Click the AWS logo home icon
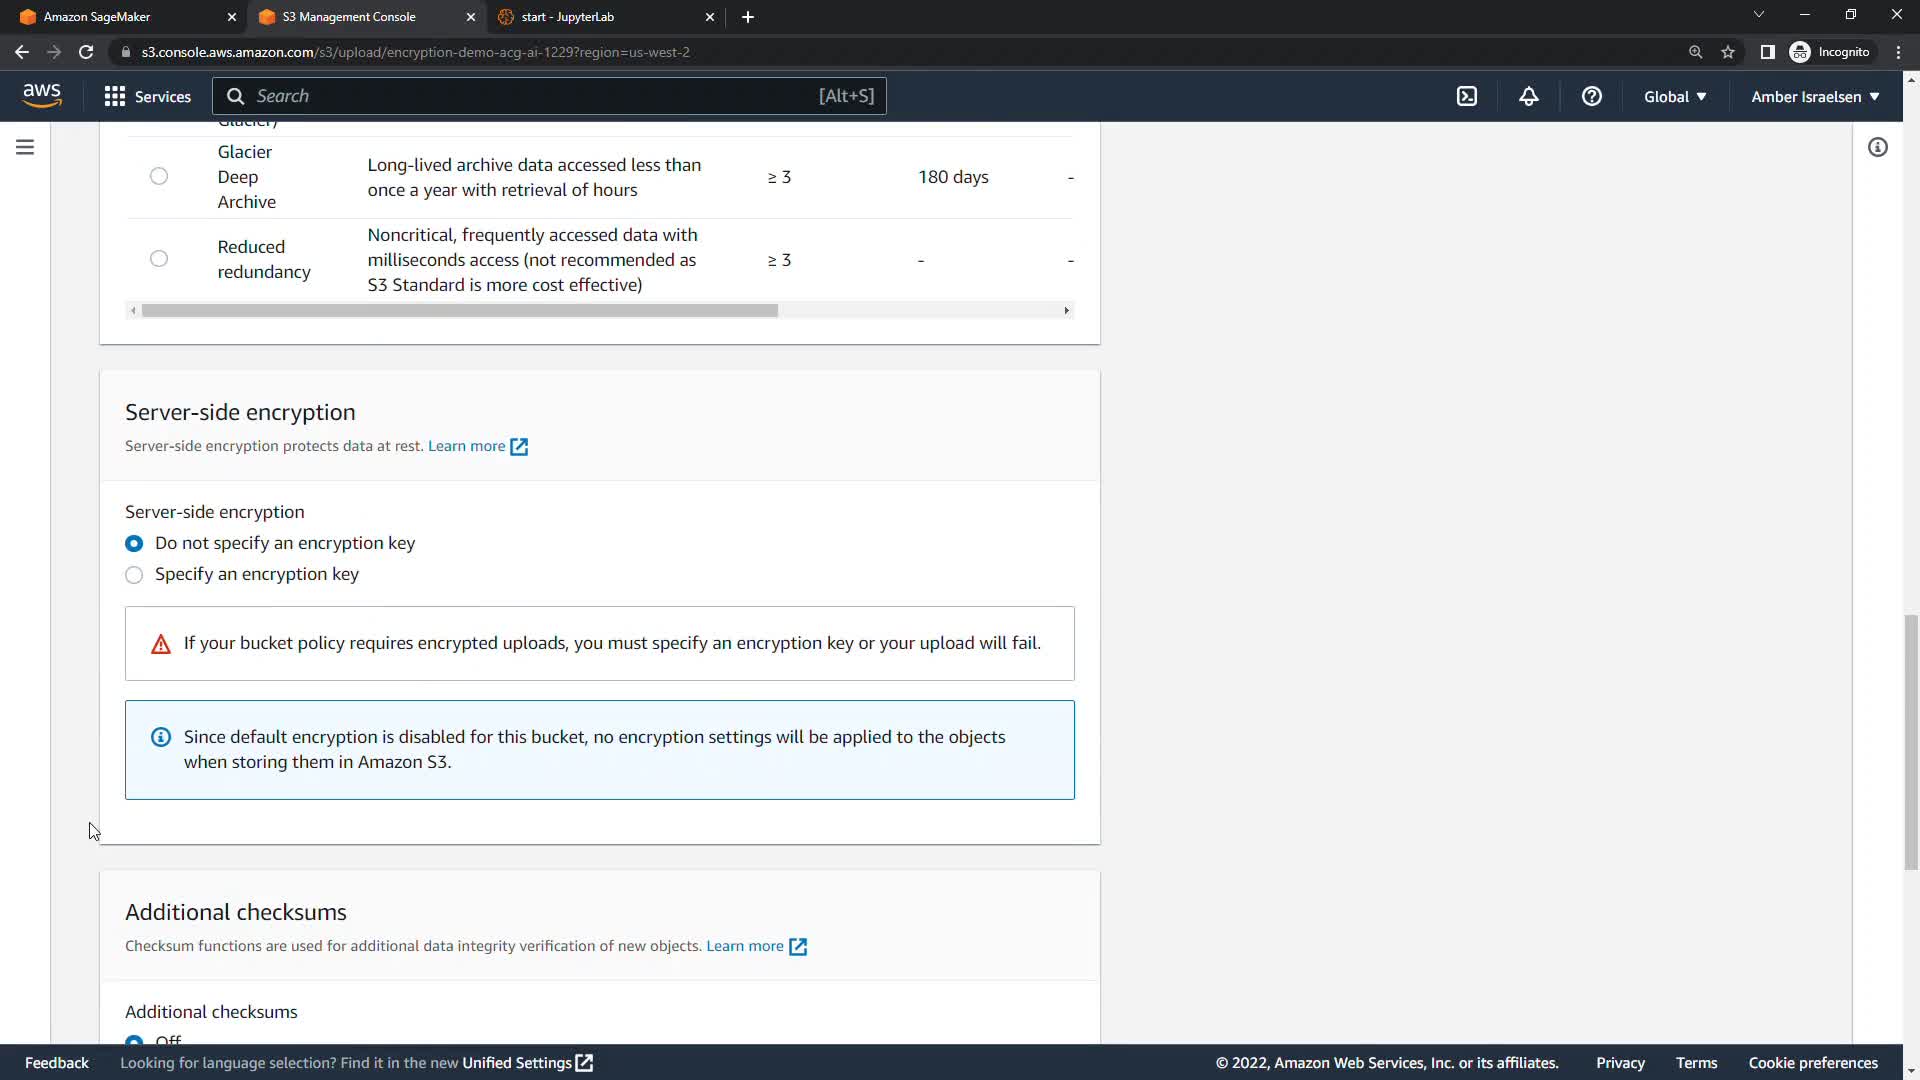This screenshot has height=1080, width=1920. pos(42,95)
